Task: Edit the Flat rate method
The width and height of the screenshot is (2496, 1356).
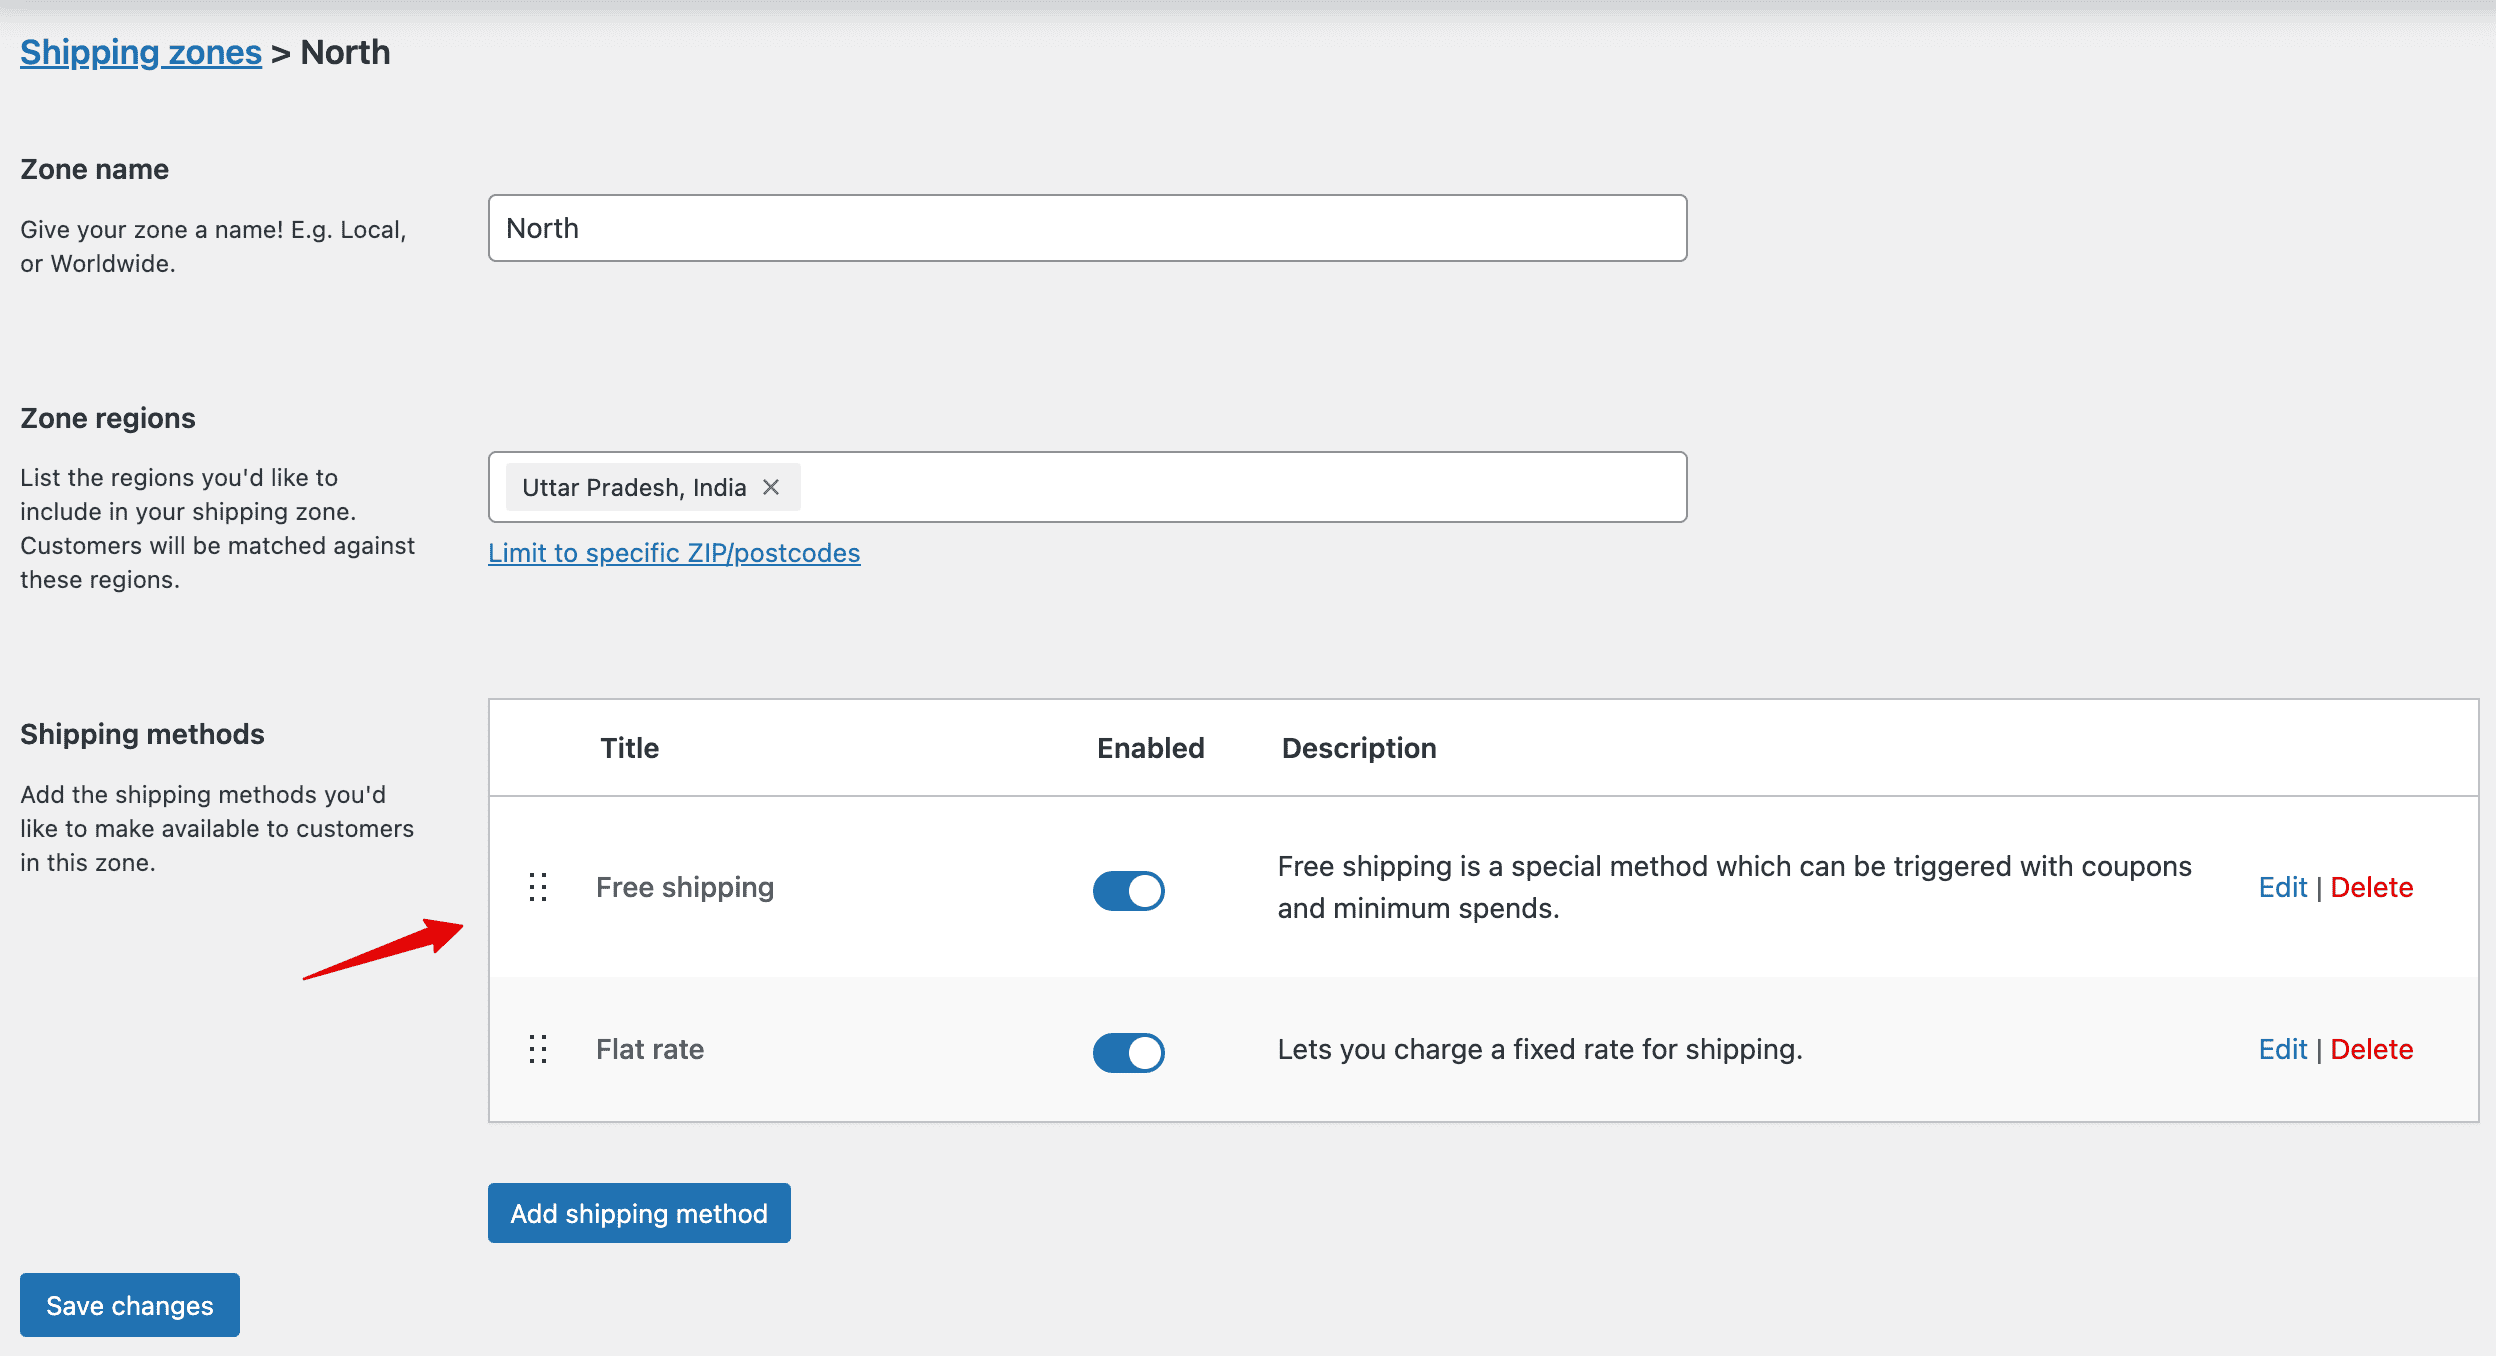Action: pyautogui.click(x=2282, y=1049)
